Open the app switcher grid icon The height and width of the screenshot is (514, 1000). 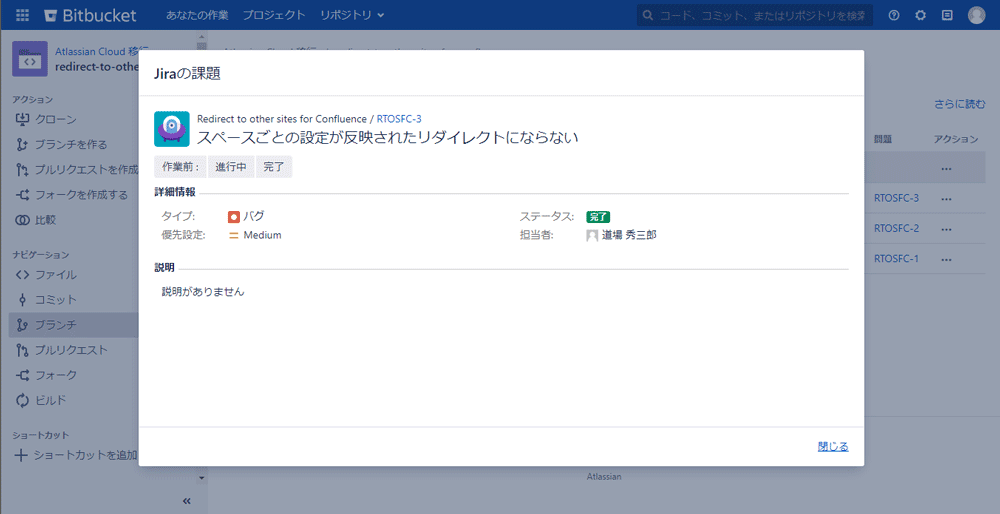click(x=22, y=15)
